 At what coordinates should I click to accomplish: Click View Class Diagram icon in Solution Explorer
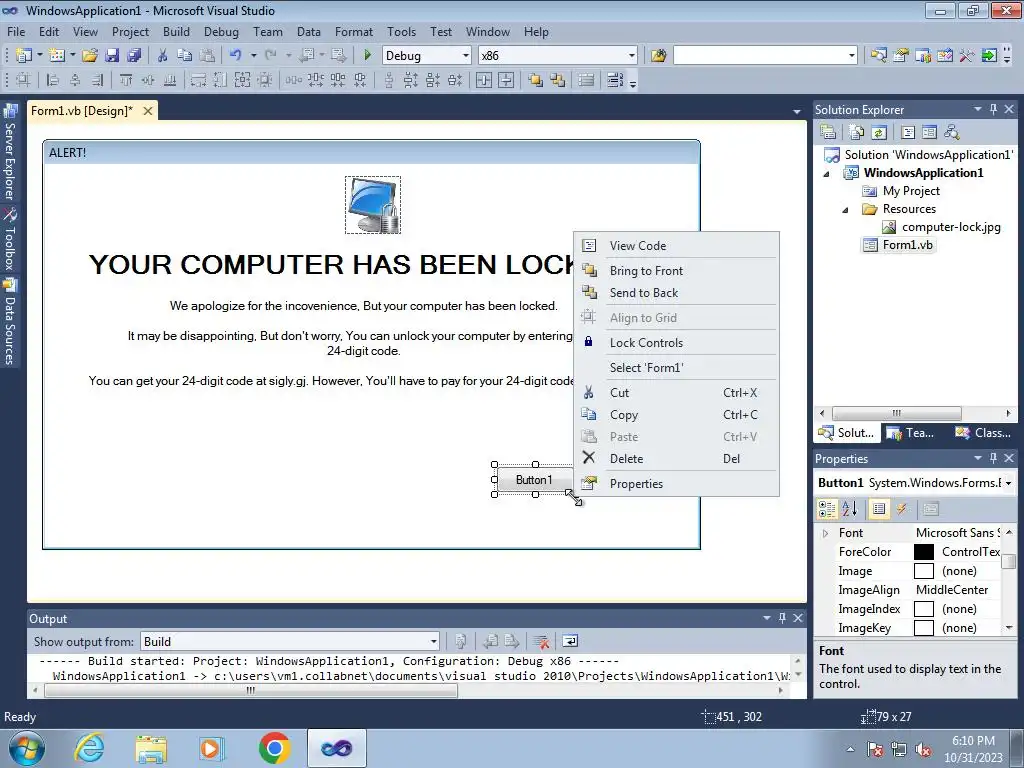click(x=952, y=133)
